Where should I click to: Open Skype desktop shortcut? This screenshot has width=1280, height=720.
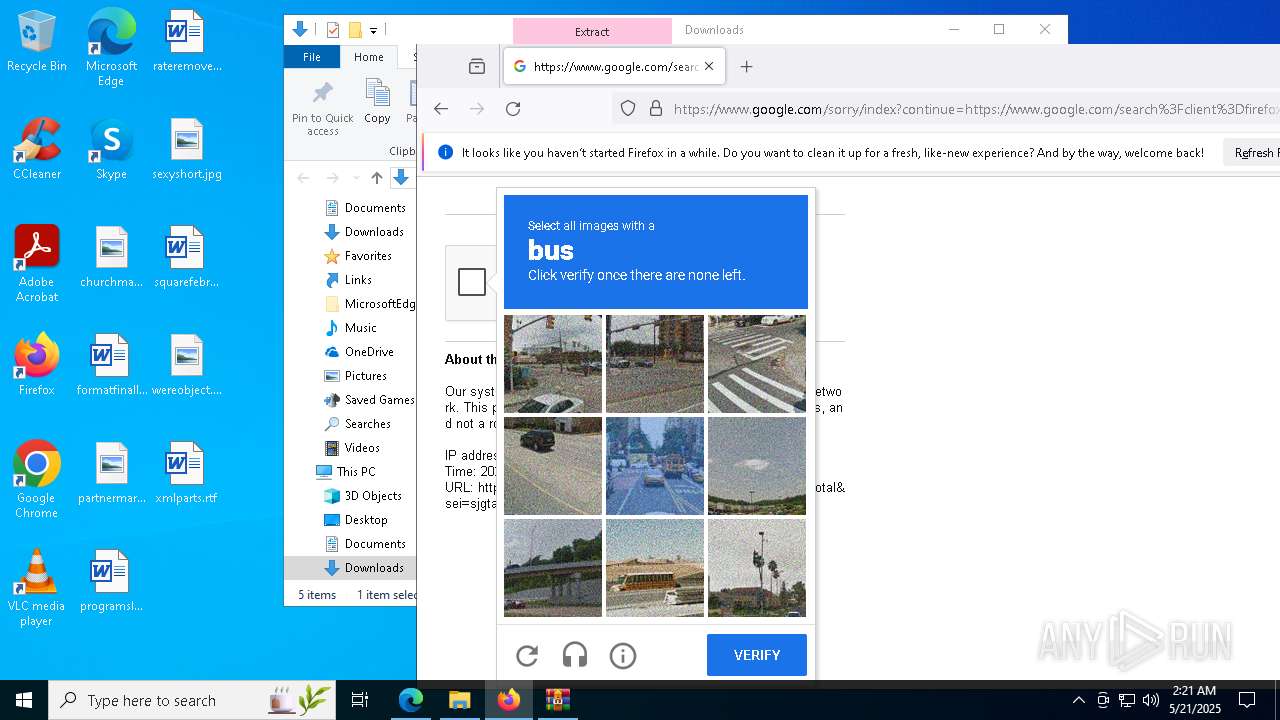111,150
